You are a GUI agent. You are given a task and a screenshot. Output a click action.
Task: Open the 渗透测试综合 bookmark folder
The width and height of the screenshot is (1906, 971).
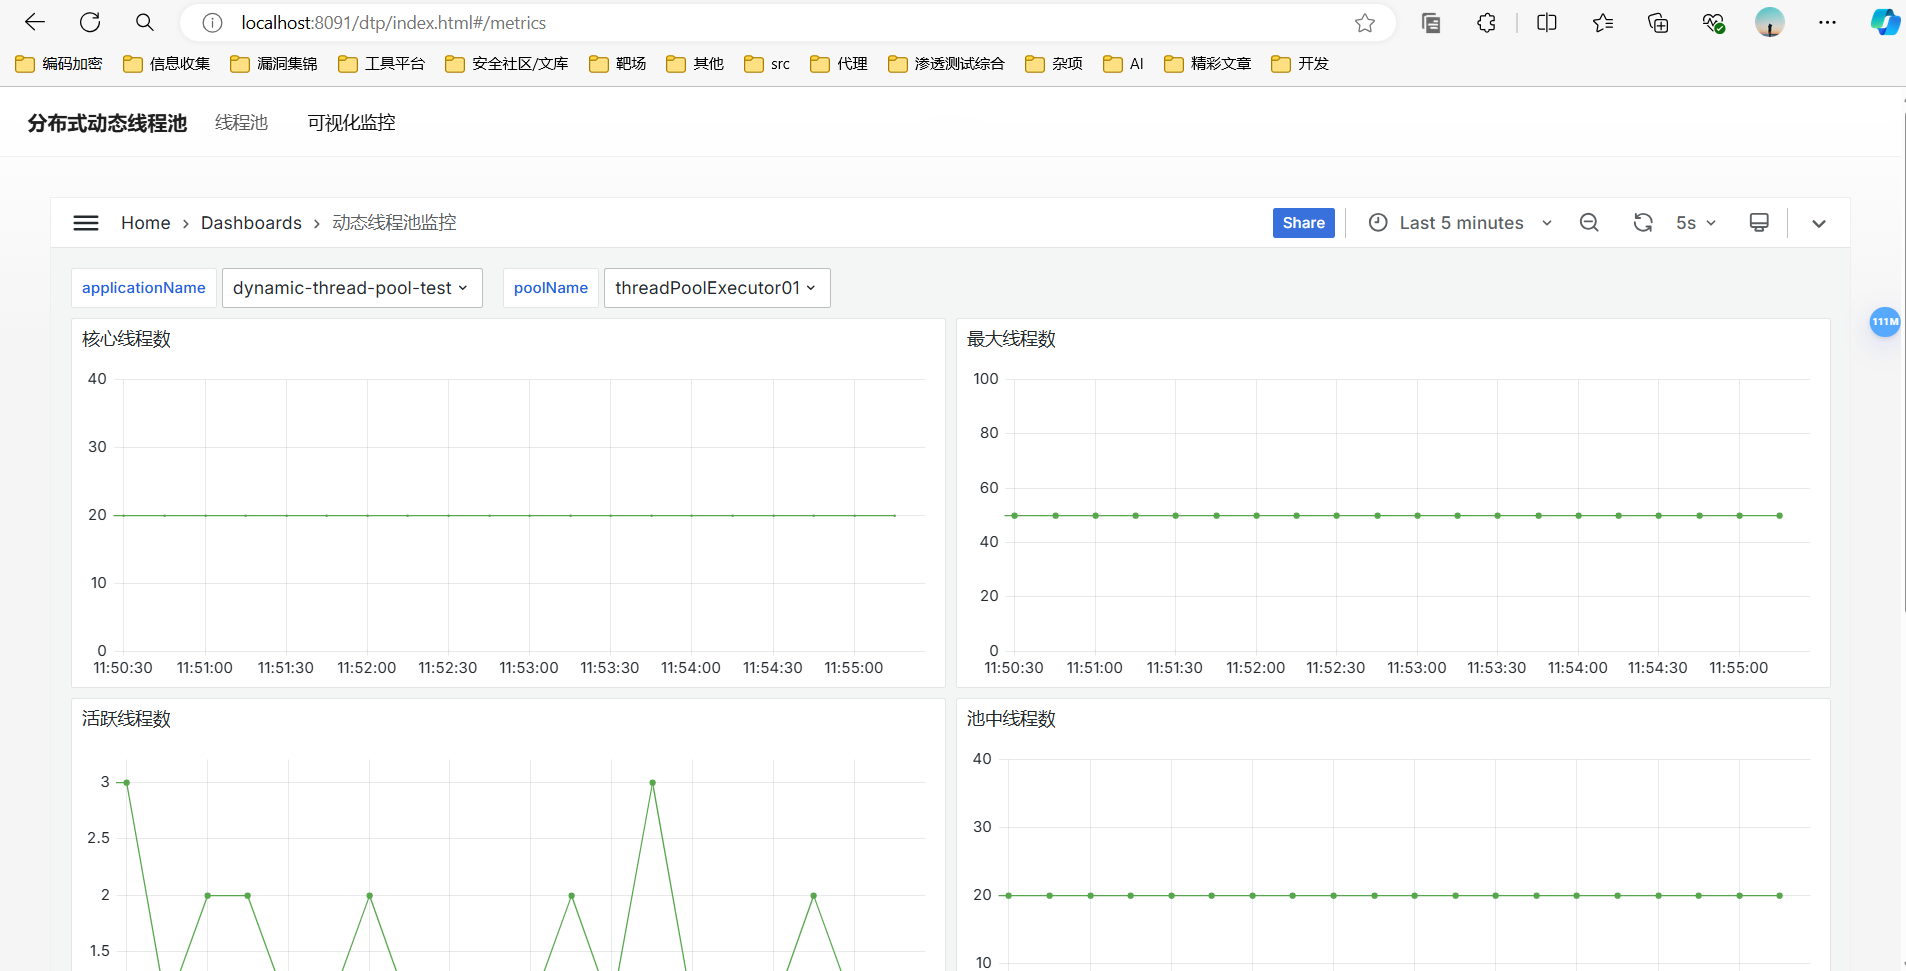pos(947,64)
